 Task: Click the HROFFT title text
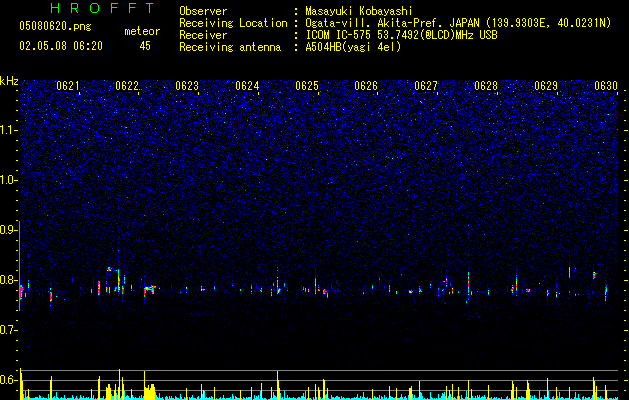(103, 8)
